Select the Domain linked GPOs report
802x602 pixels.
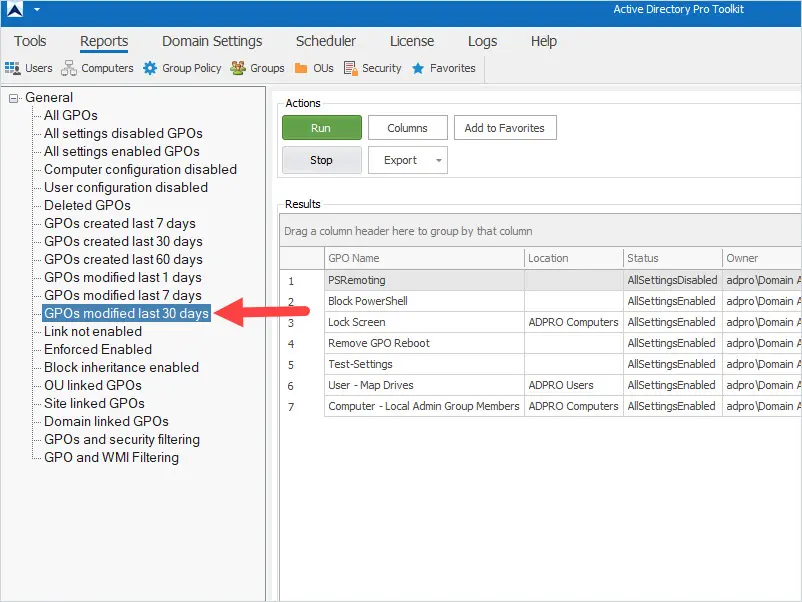tap(106, 421)
